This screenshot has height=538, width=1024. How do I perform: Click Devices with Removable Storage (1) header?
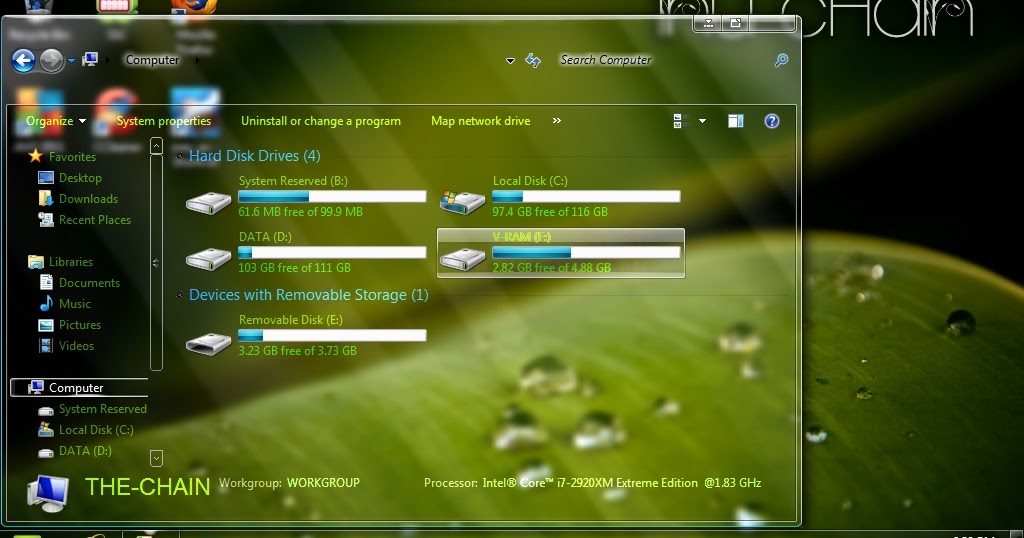[x=309, y=295]
